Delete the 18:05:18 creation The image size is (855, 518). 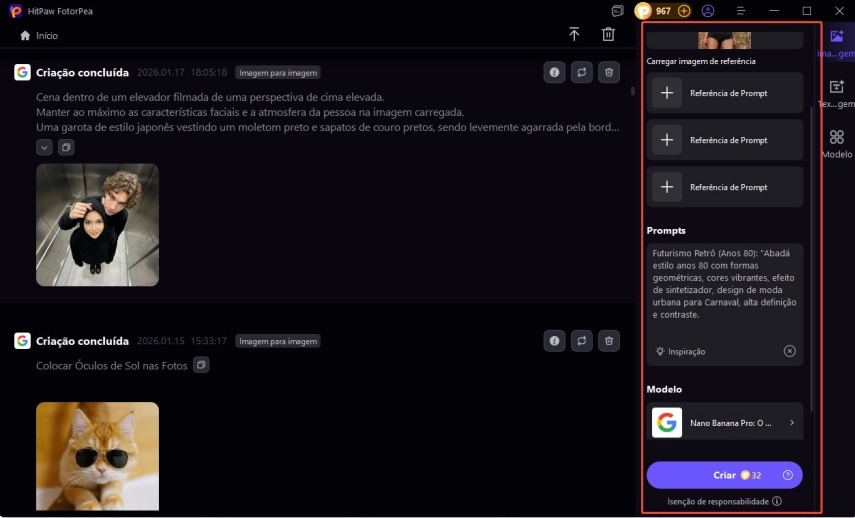tap(609, 73)
